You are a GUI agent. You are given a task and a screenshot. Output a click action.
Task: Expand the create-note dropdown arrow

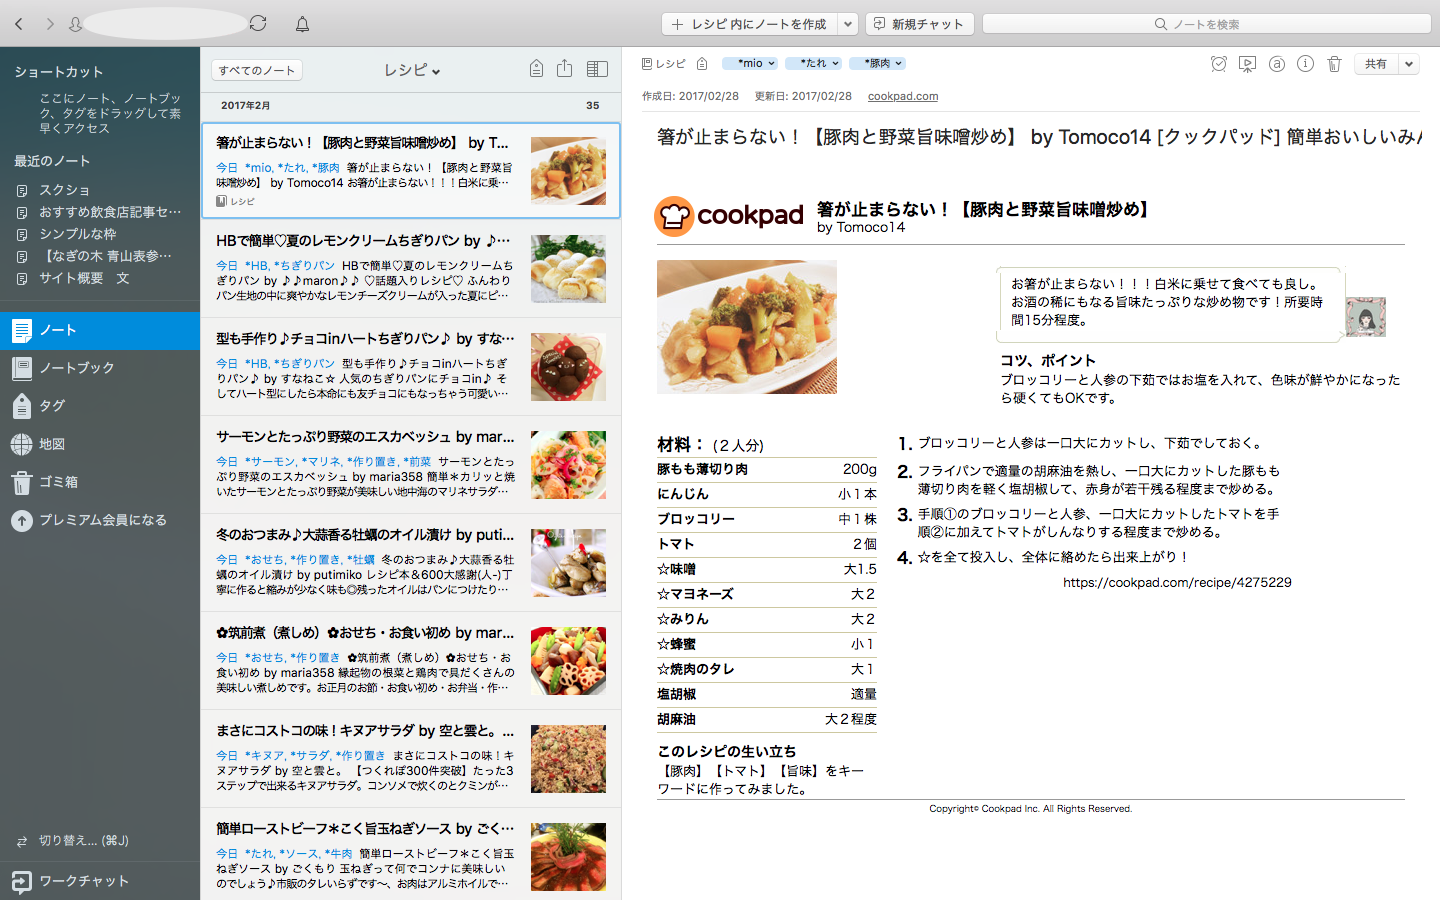[x=848, y=24]
